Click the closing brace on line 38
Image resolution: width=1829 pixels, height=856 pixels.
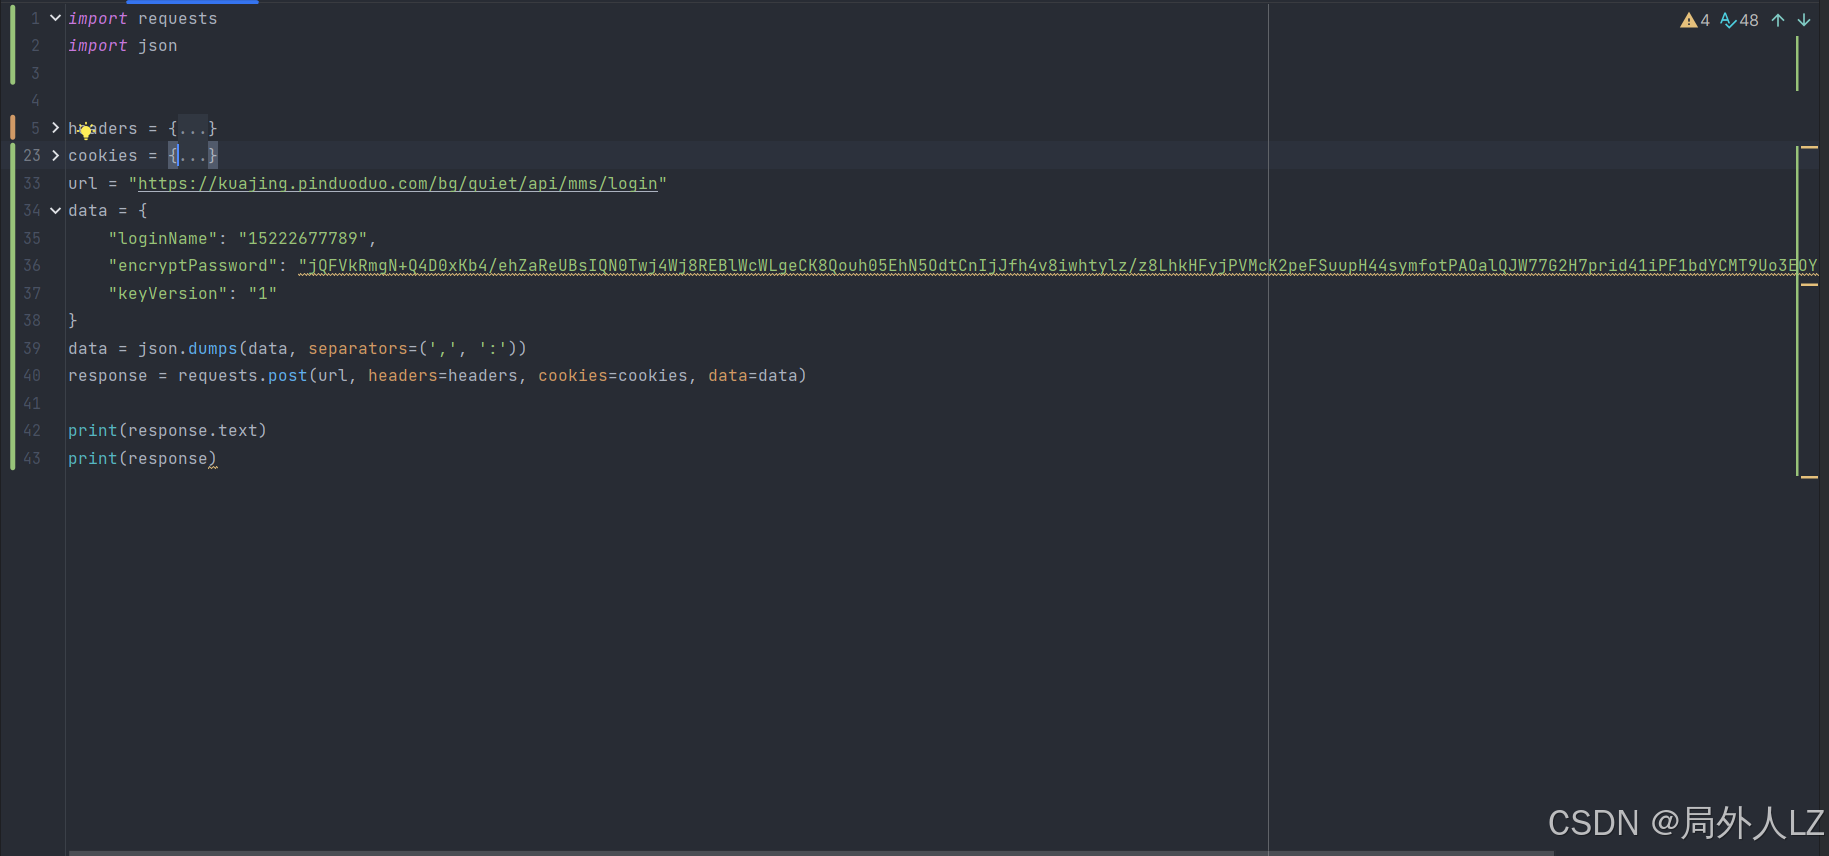click(x=73, y=320)
